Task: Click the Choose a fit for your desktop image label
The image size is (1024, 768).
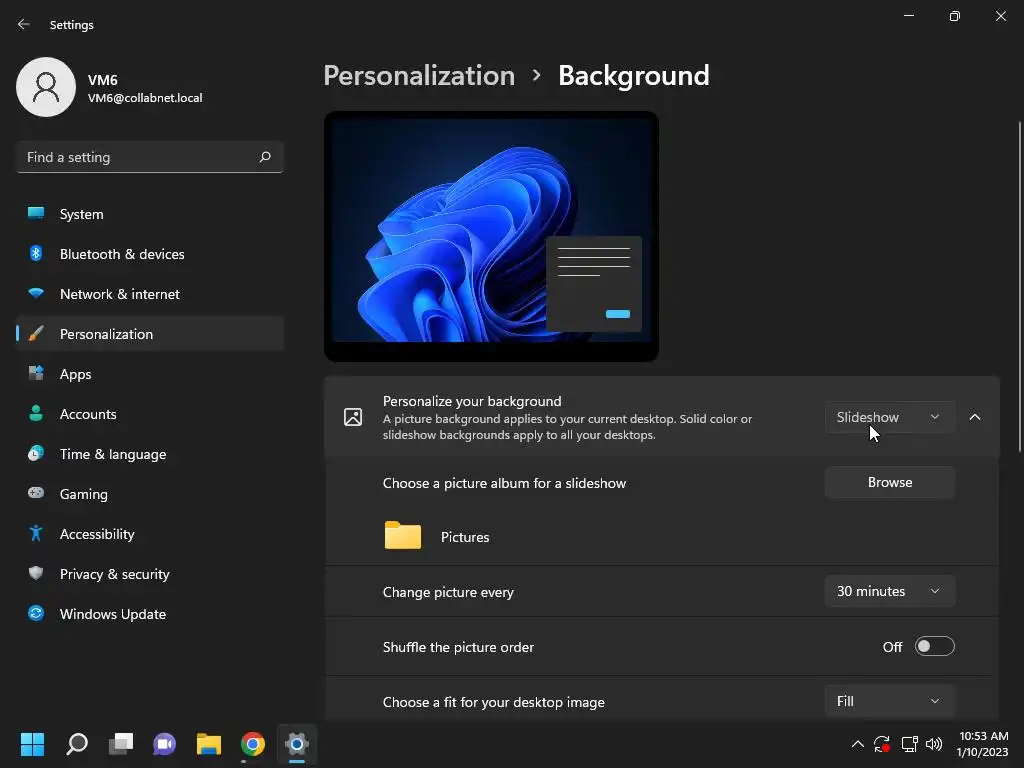Action: coord(494,702)
